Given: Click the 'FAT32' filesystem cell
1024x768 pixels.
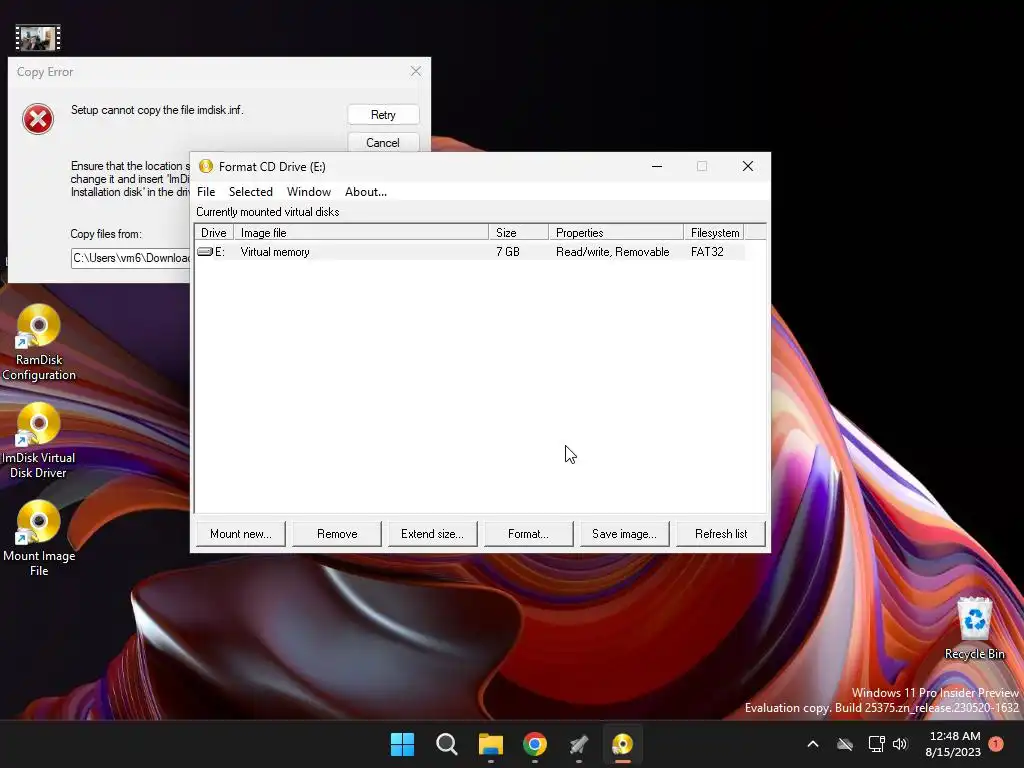Looking at the screenshot, I should (x=707, y=251).
